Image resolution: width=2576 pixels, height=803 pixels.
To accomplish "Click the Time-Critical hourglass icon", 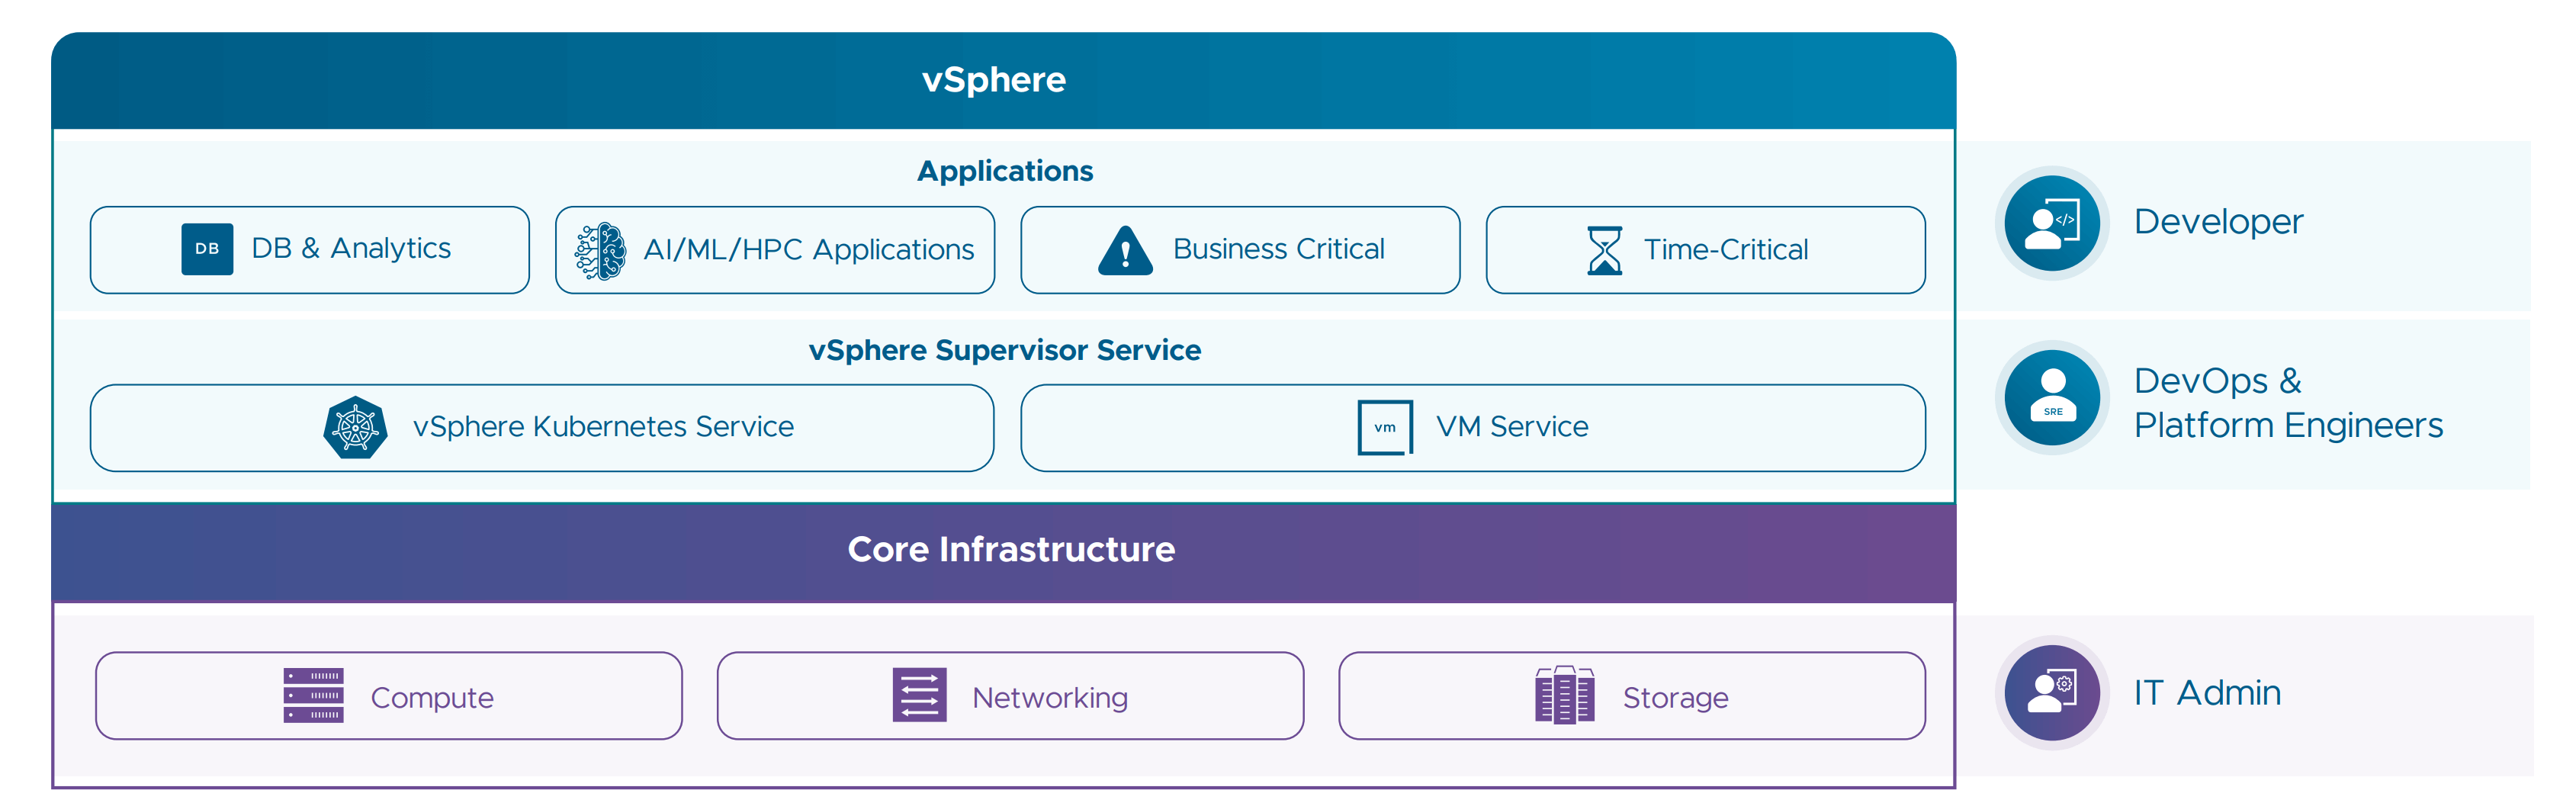I will coord(1604,250).
